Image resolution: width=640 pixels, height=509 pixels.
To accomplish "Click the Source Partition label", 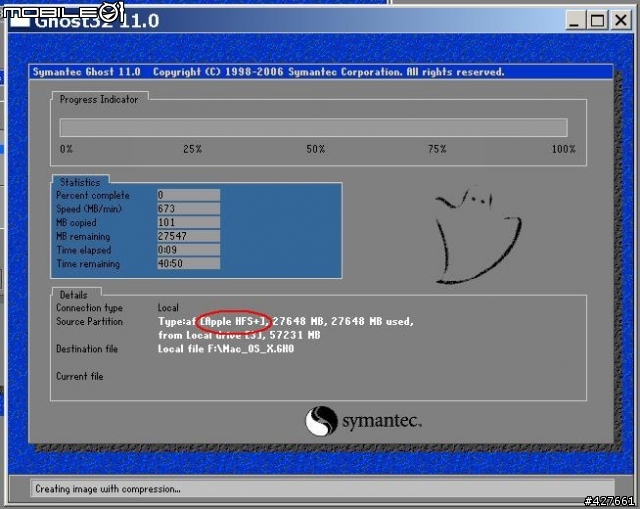I will (89, 321).
